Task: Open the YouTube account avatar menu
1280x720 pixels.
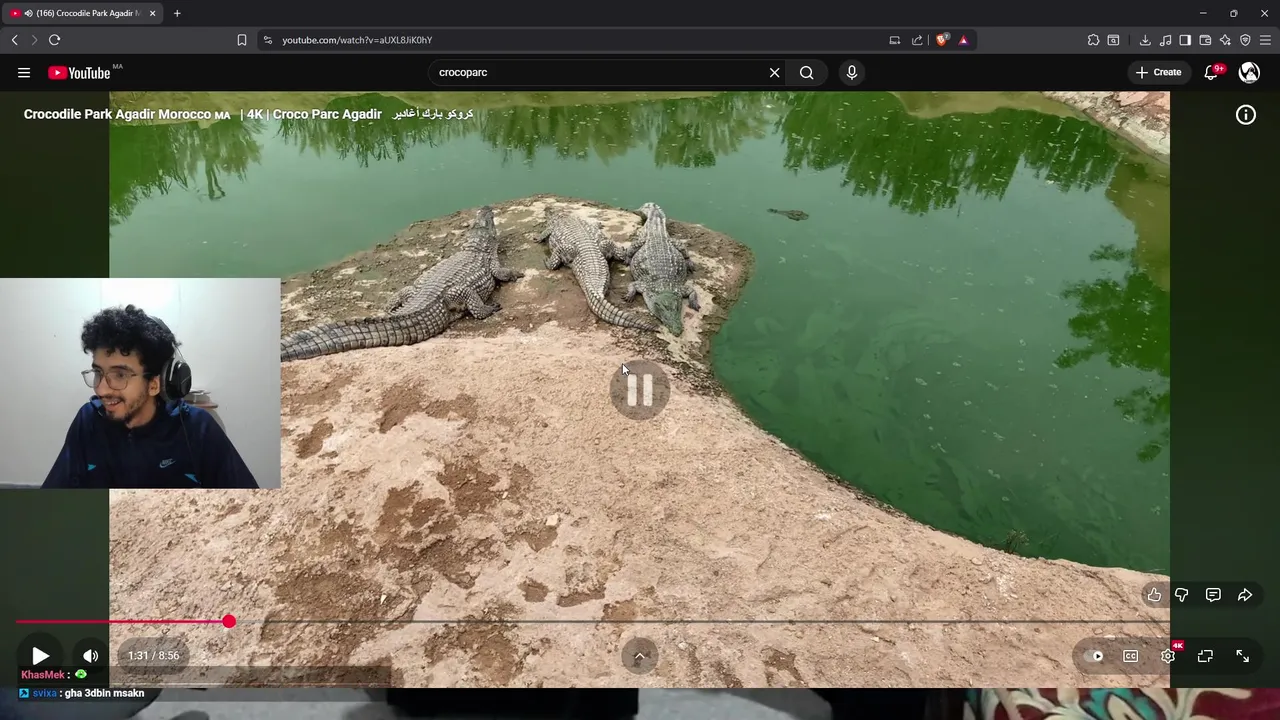Action: pos(1249,72)
